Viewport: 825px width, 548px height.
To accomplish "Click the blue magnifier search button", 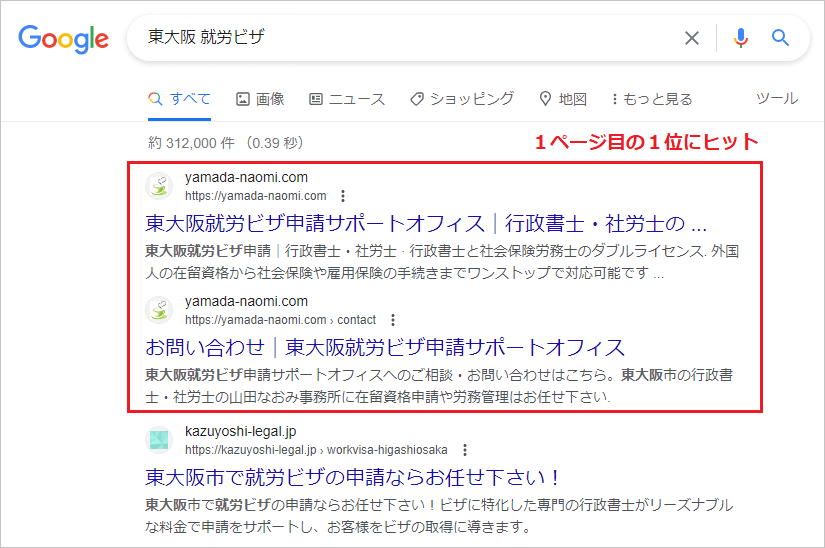I will 780,38.
